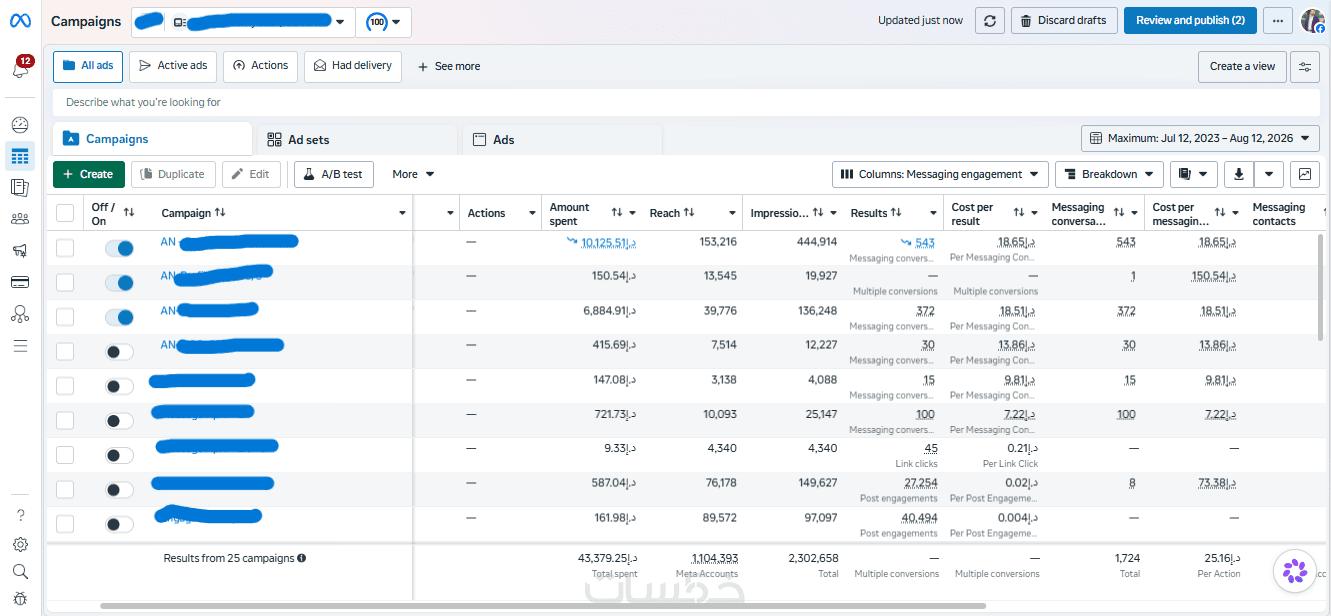1331x616 pixels.
Task: Click the Review and publish button
Action: click(x=1190, y=21)
